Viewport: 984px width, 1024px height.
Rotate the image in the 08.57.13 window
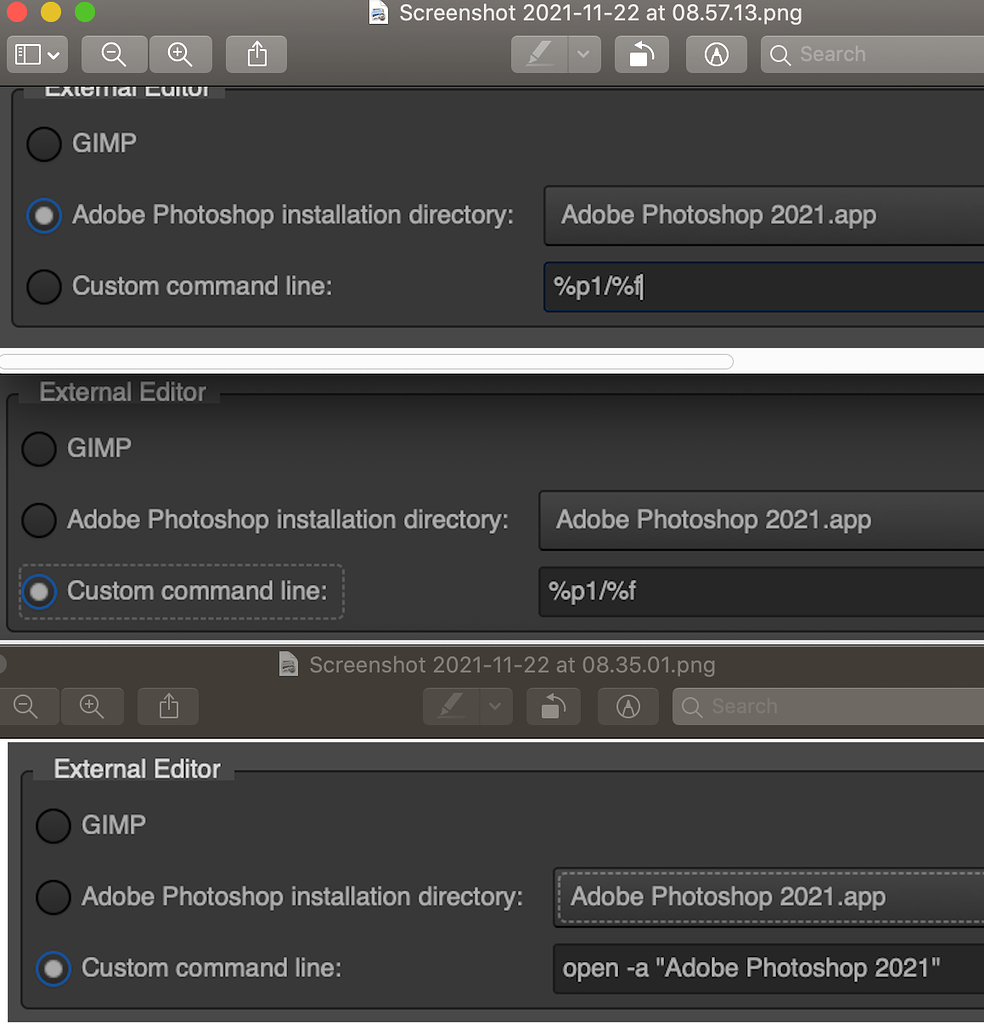pos(641,54)
